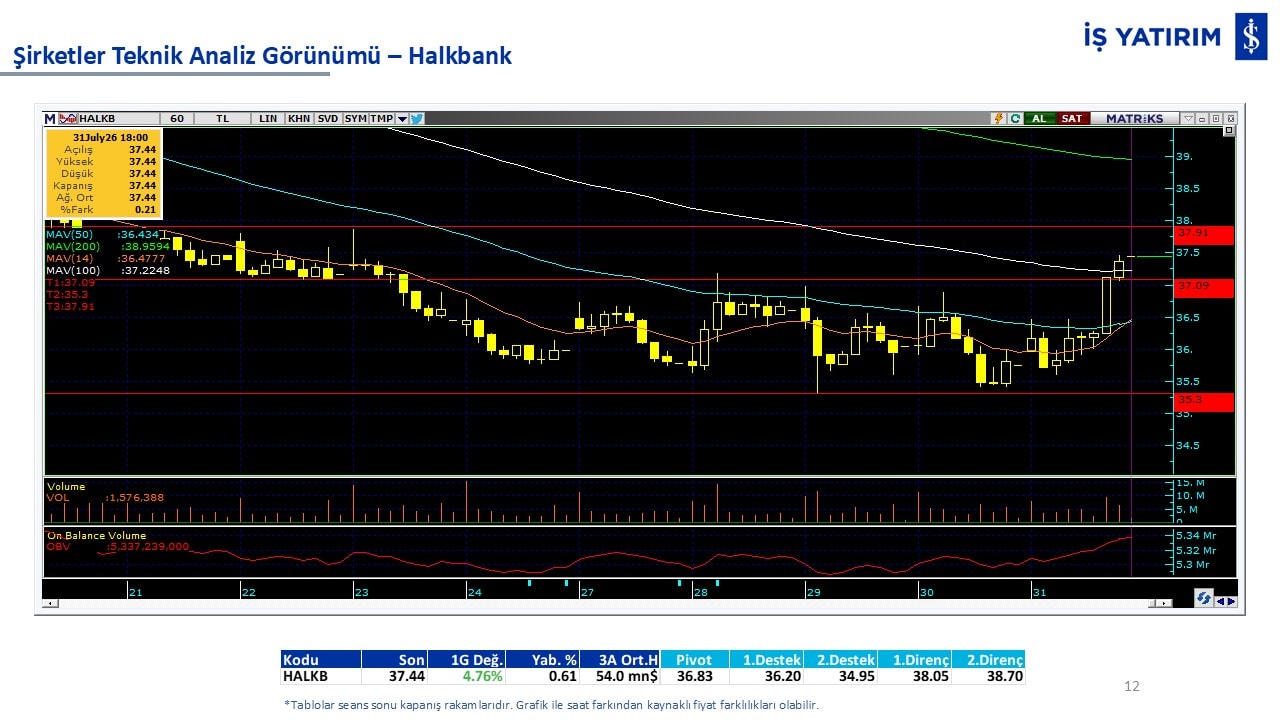This screenshot has width=1280, height=720.
Task: Click the 37.09 red price level tag
Action: click(x=1205, y=288)
